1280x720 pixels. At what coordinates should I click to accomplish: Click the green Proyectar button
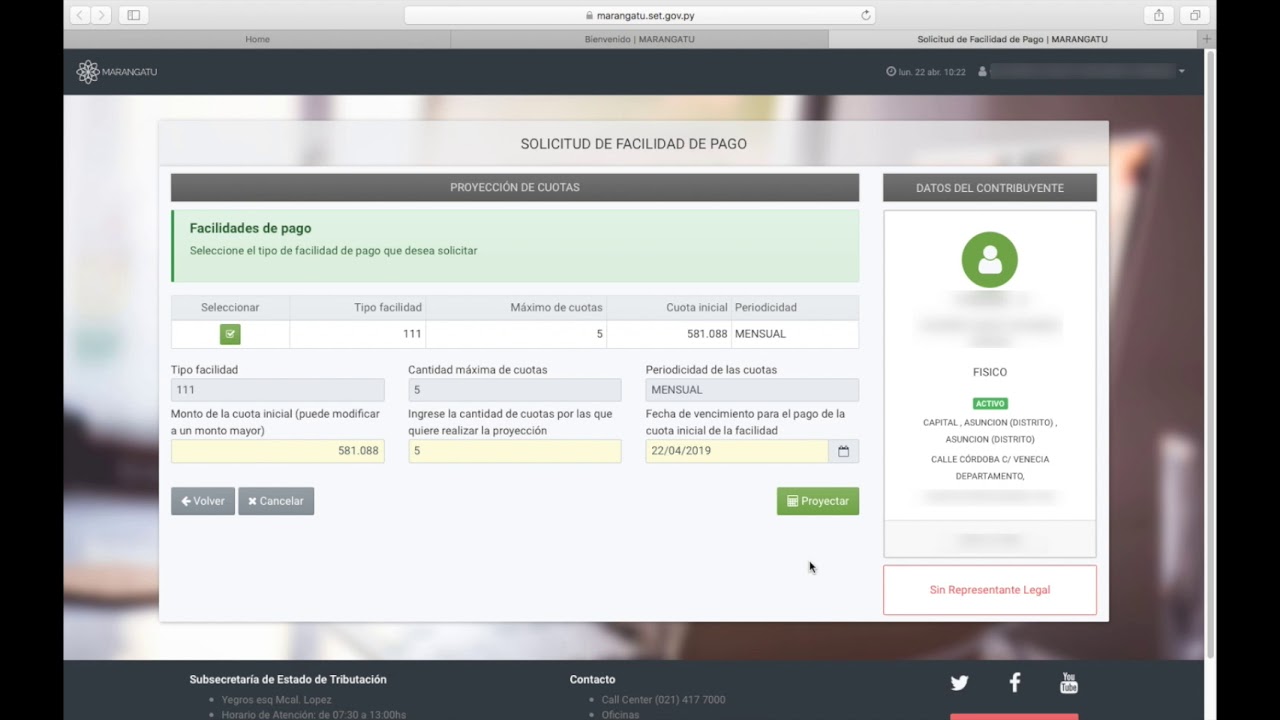817,501
